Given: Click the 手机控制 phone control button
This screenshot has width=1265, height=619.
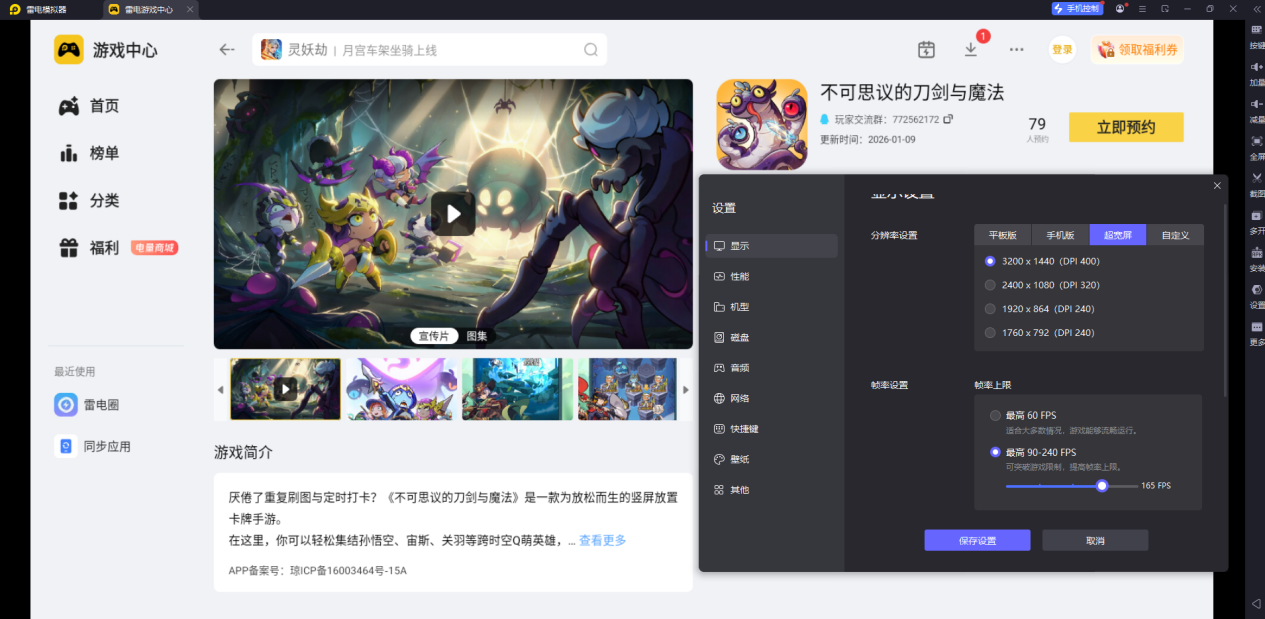Looking at the screenshot, I should point(1077,8).
